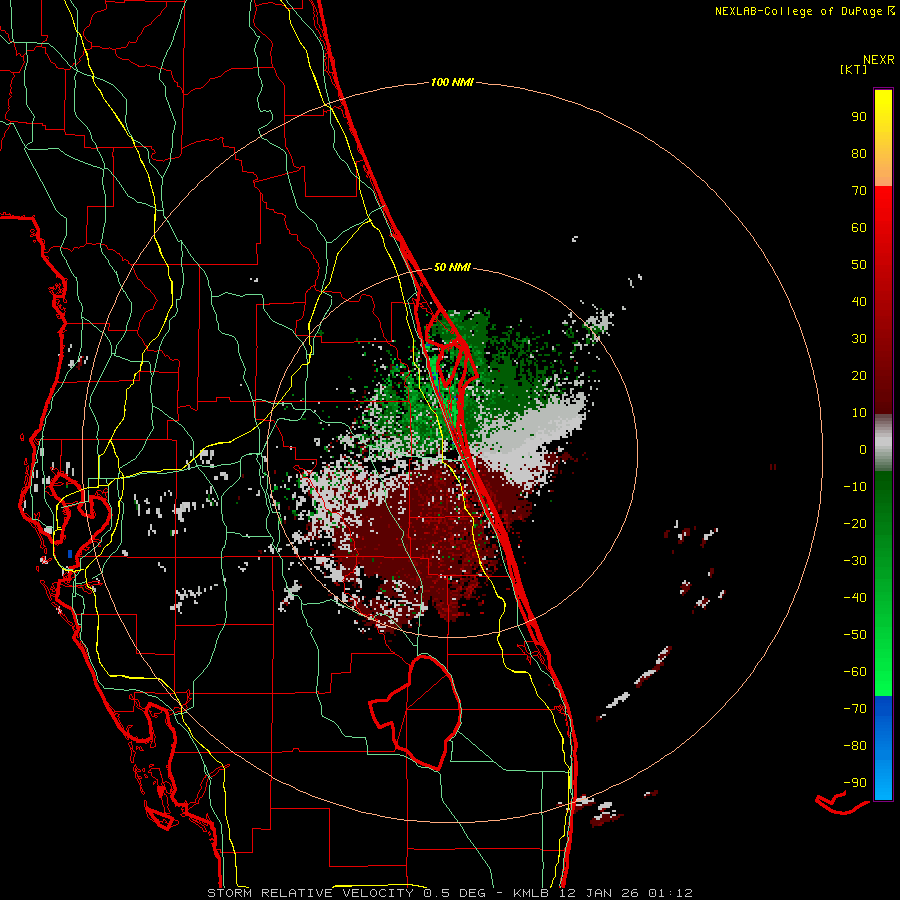
Task: Click the positive 20 legend value
Action: (x=859, y=375)
